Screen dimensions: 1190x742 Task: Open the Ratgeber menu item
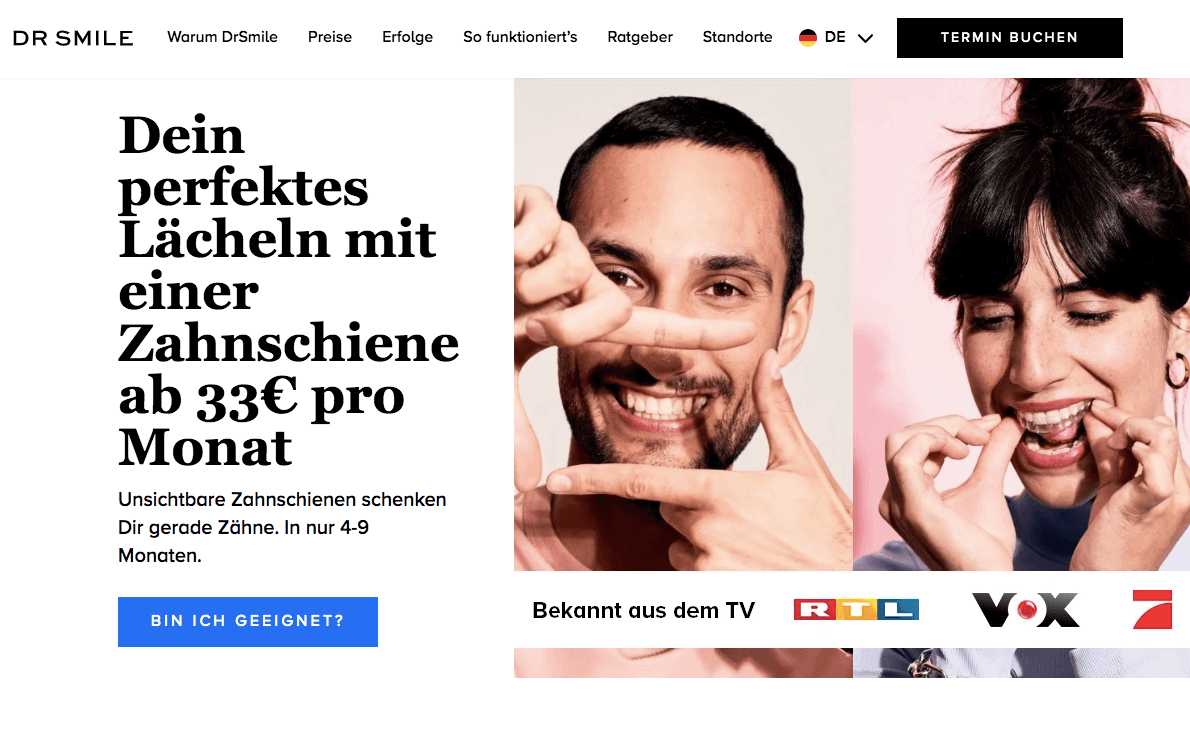click(x=640, y=37)
